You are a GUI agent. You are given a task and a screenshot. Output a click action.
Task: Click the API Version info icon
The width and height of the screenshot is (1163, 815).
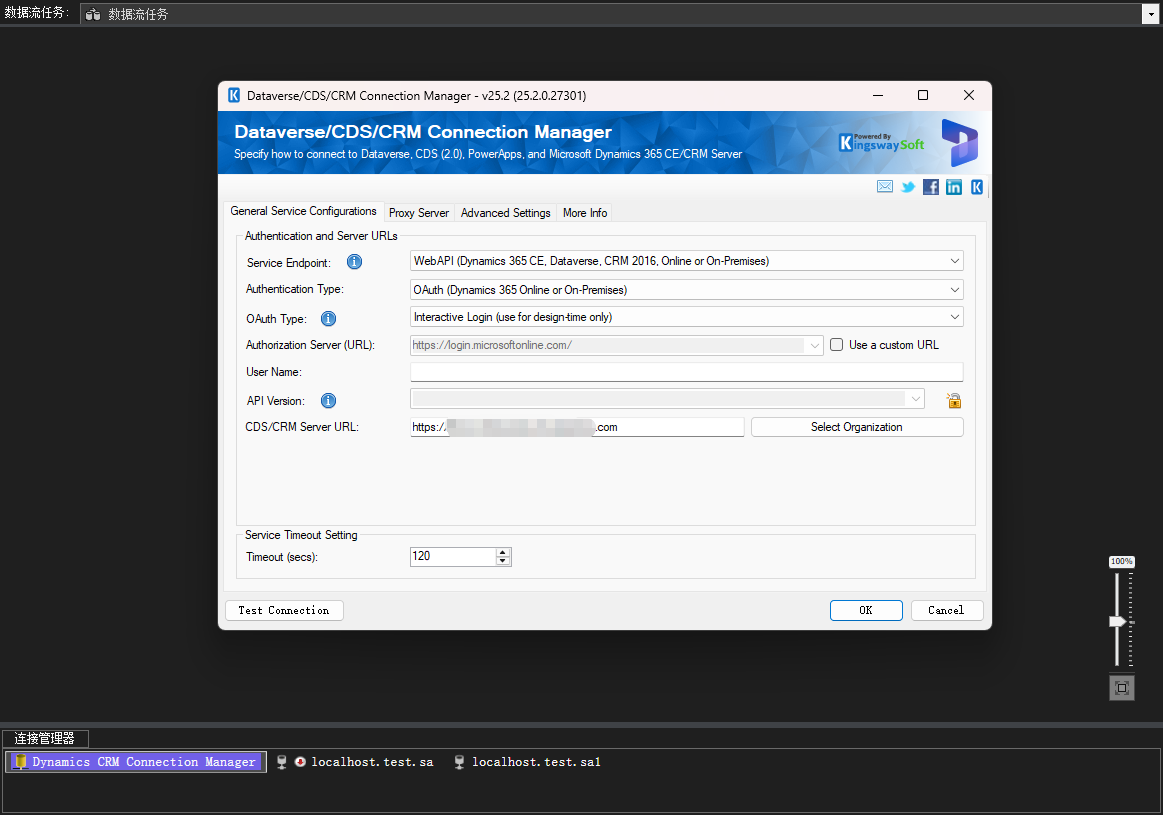click(329, 400)
